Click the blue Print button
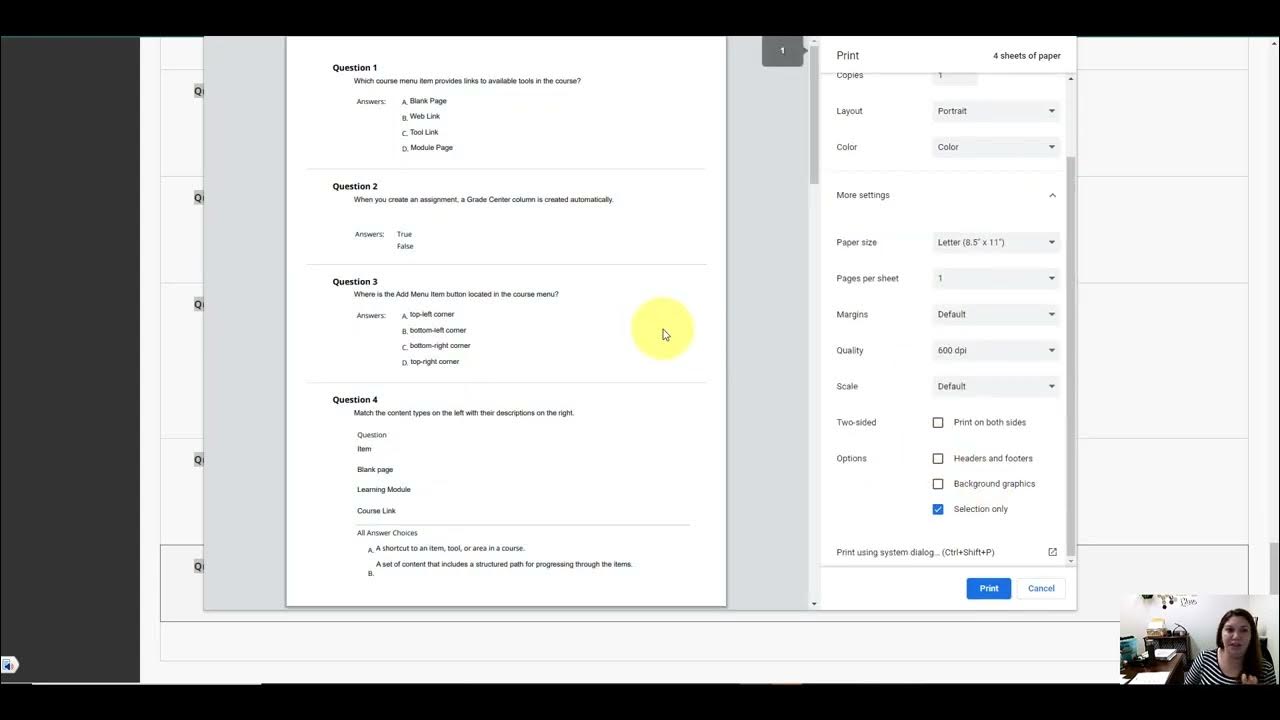The image size is (1280, 720). (x=988, y=588)
